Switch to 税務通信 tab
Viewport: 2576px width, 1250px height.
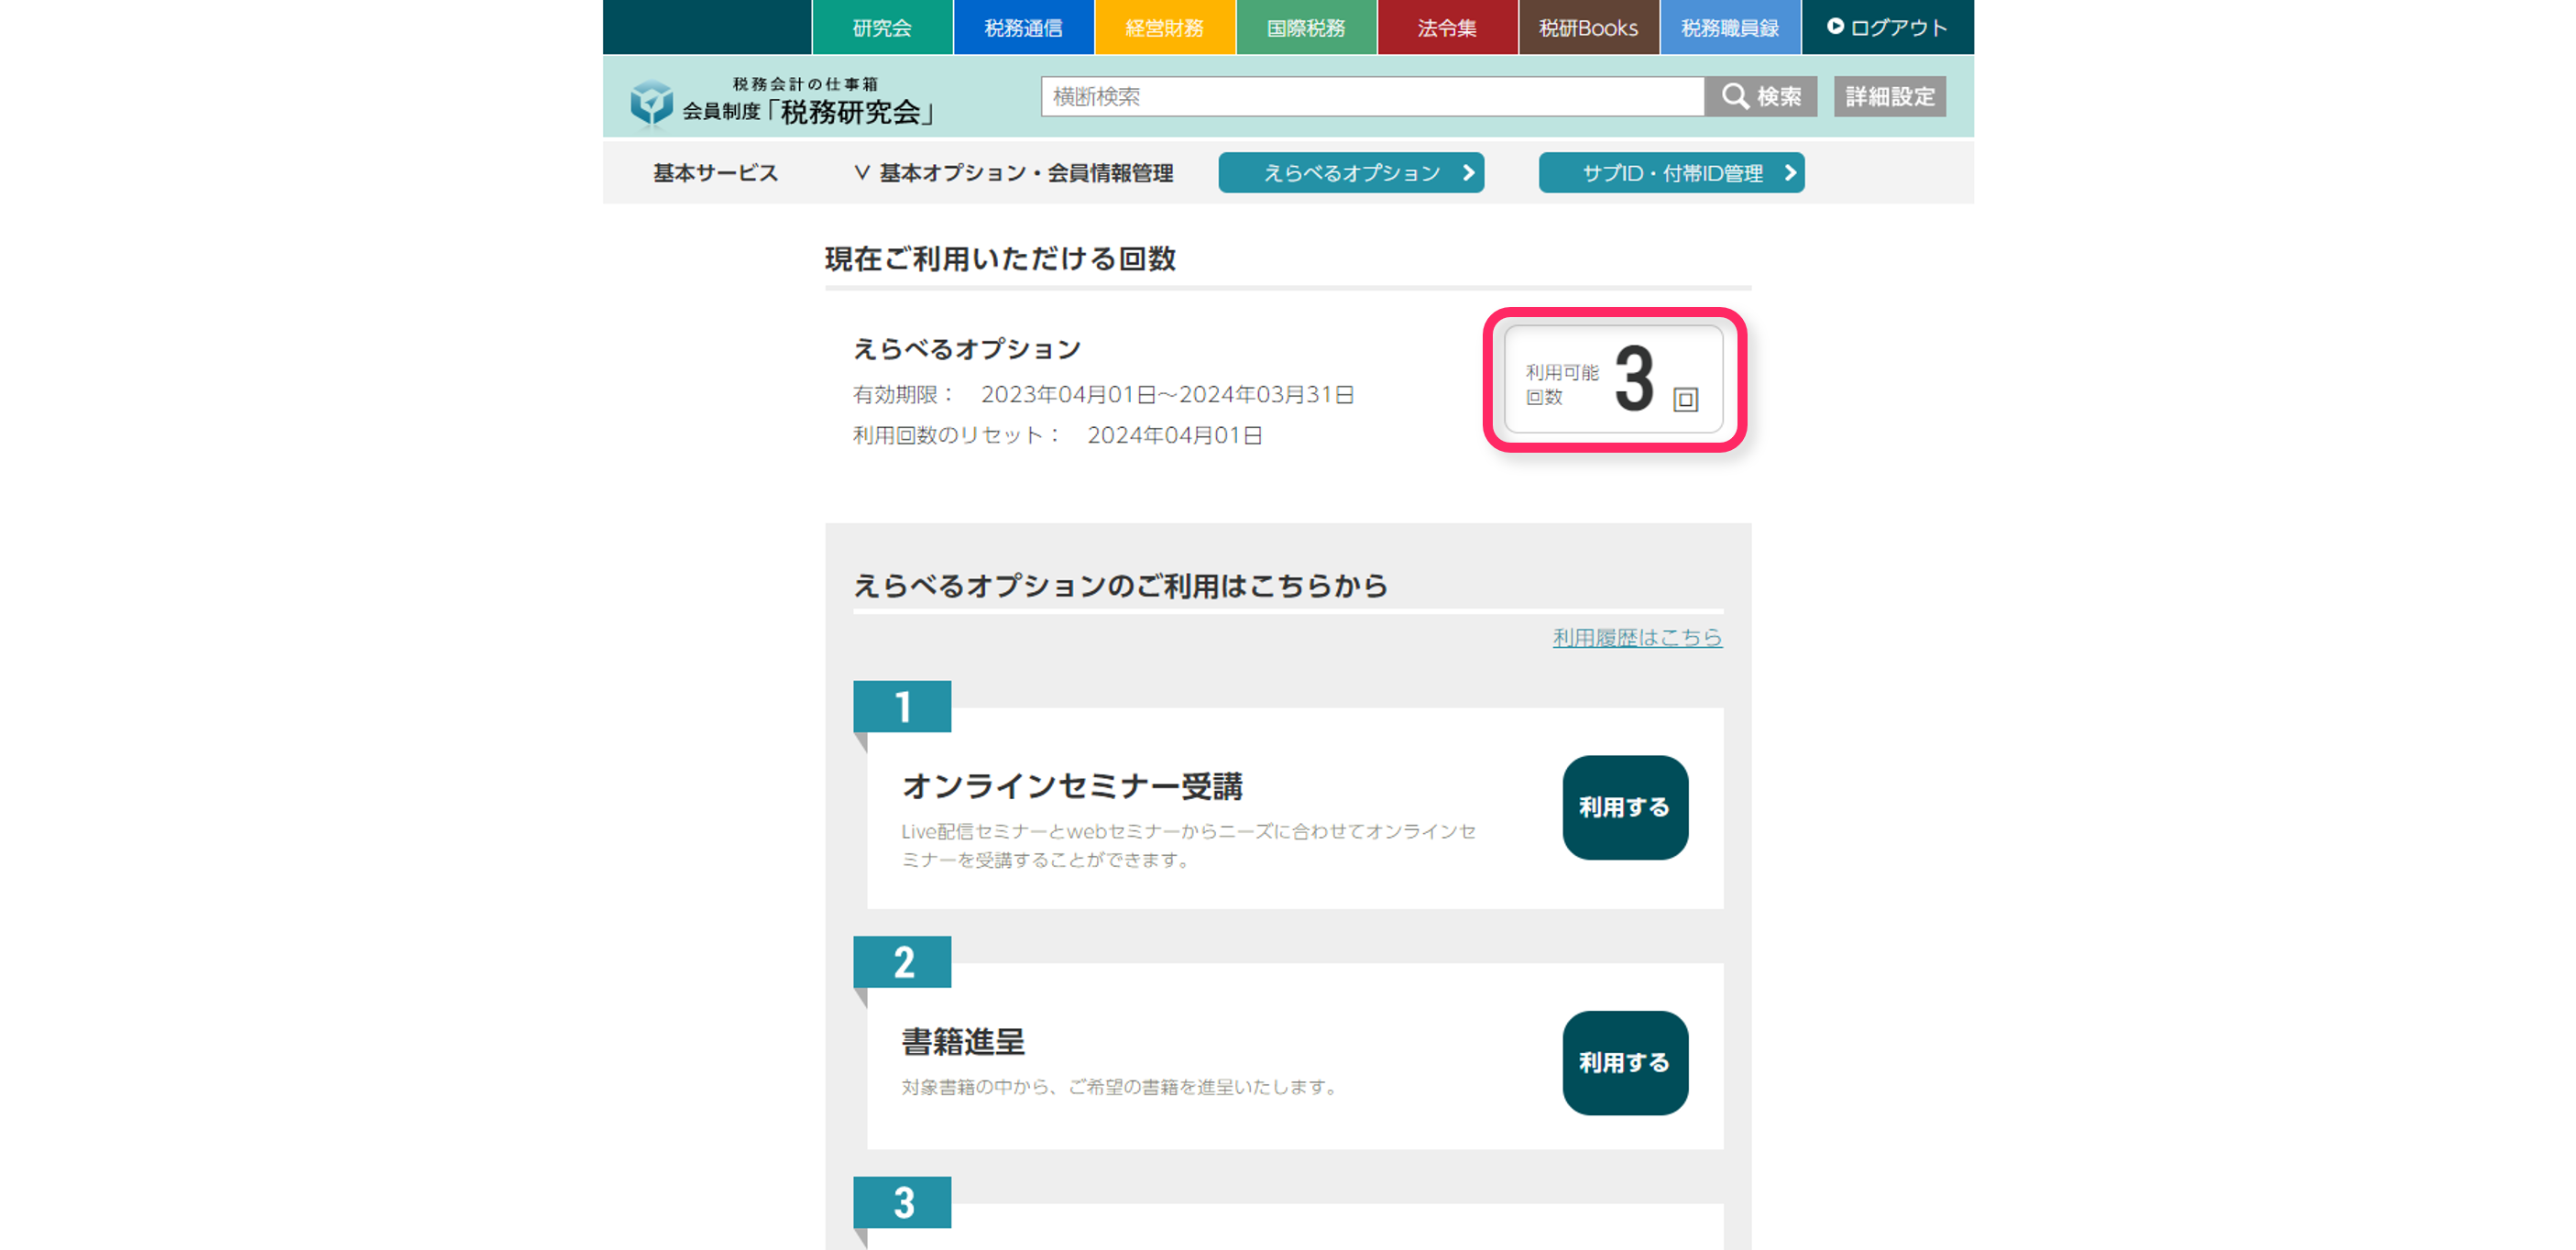(x=1023, y=27)
